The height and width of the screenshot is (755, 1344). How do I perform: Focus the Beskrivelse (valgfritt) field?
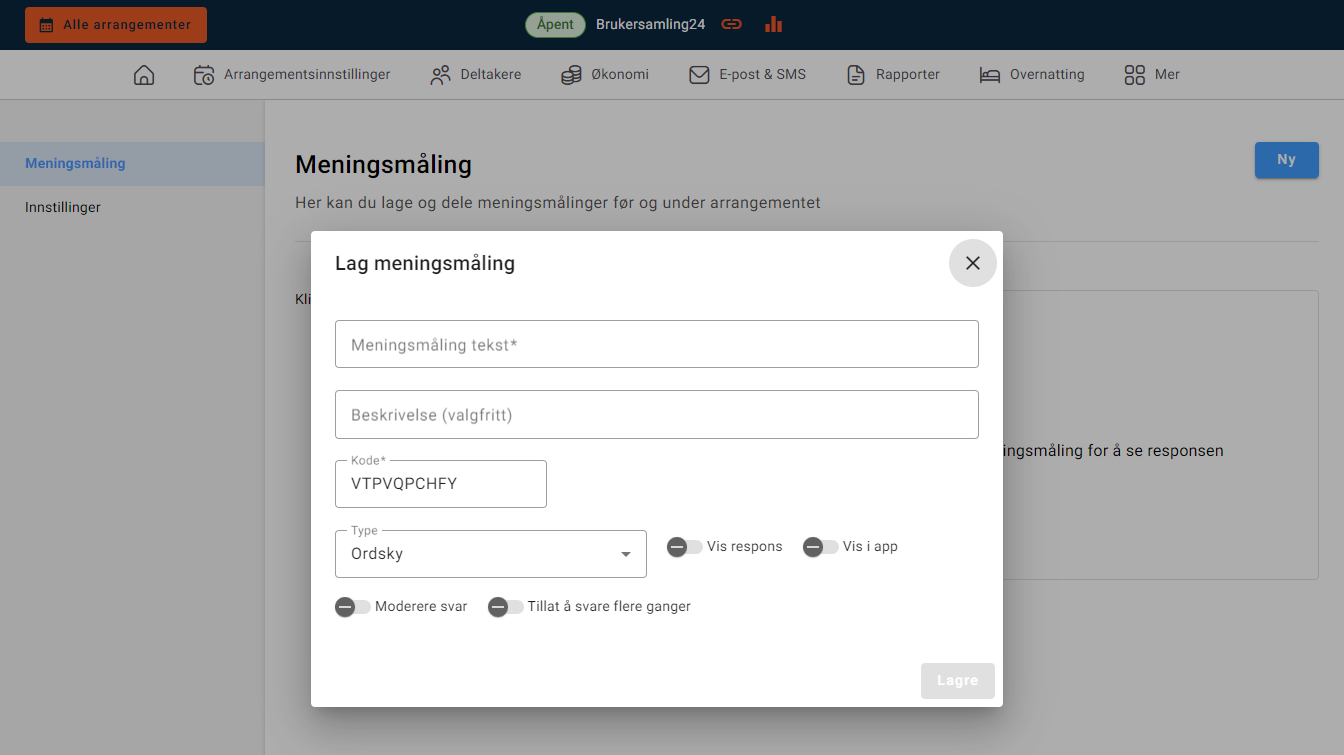pos(657,414)
